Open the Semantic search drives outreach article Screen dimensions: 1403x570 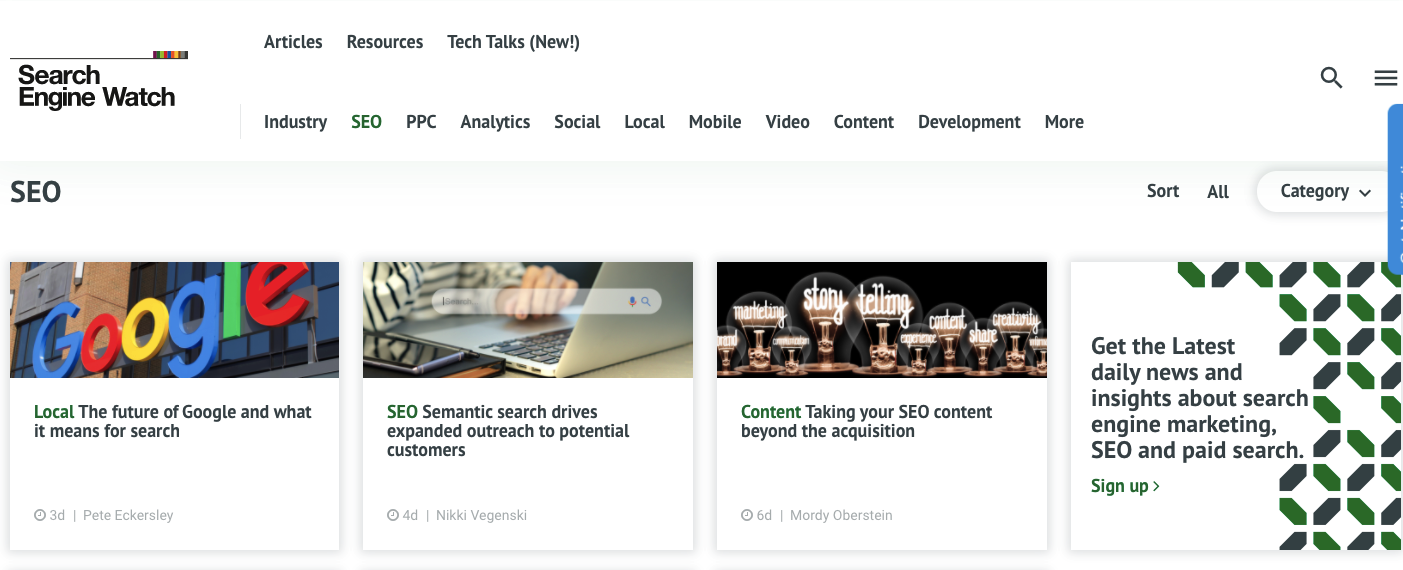508,431
